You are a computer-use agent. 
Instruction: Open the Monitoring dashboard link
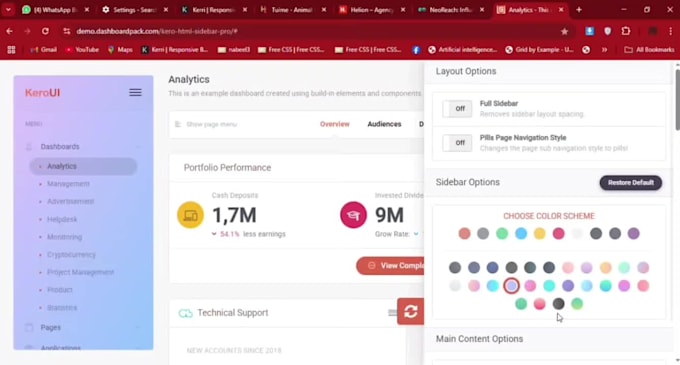64,237
